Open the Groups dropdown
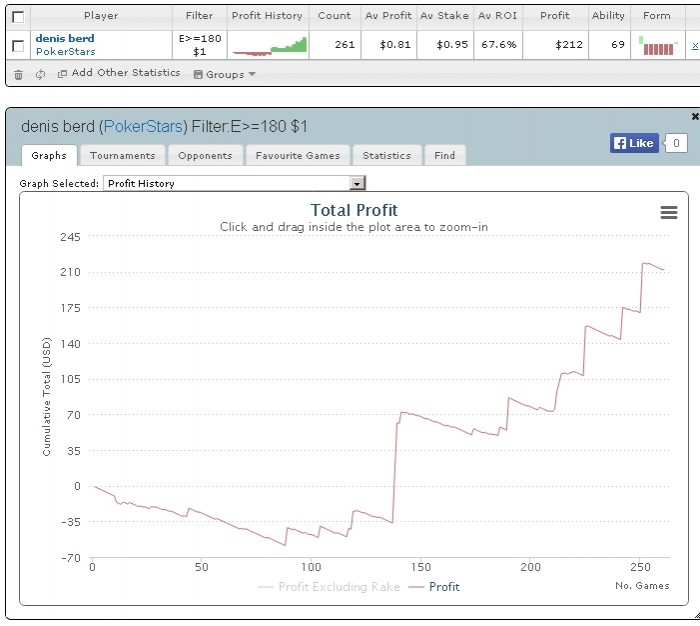 tap(225, 74)
